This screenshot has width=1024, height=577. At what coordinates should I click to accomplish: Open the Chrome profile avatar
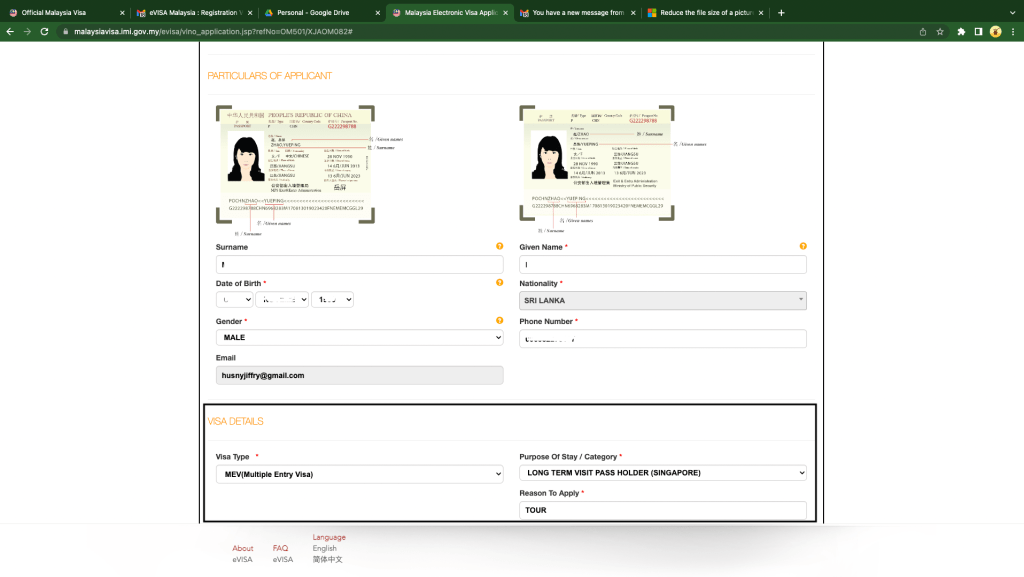click(995, 31)
